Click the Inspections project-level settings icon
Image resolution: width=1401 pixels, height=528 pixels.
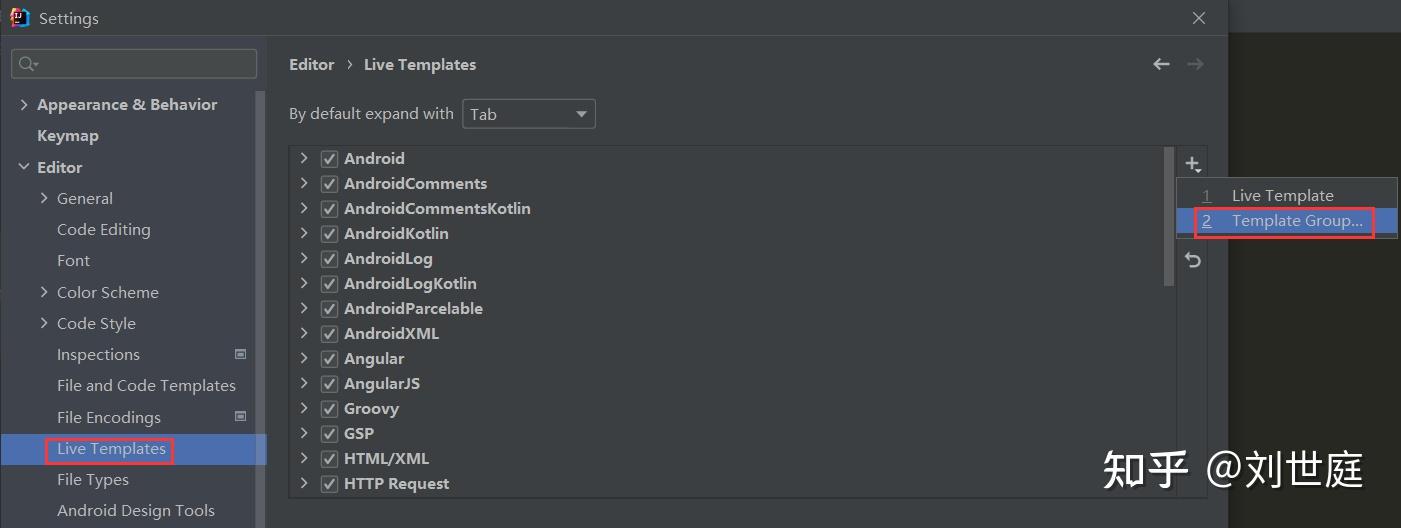tap(240, 354)
